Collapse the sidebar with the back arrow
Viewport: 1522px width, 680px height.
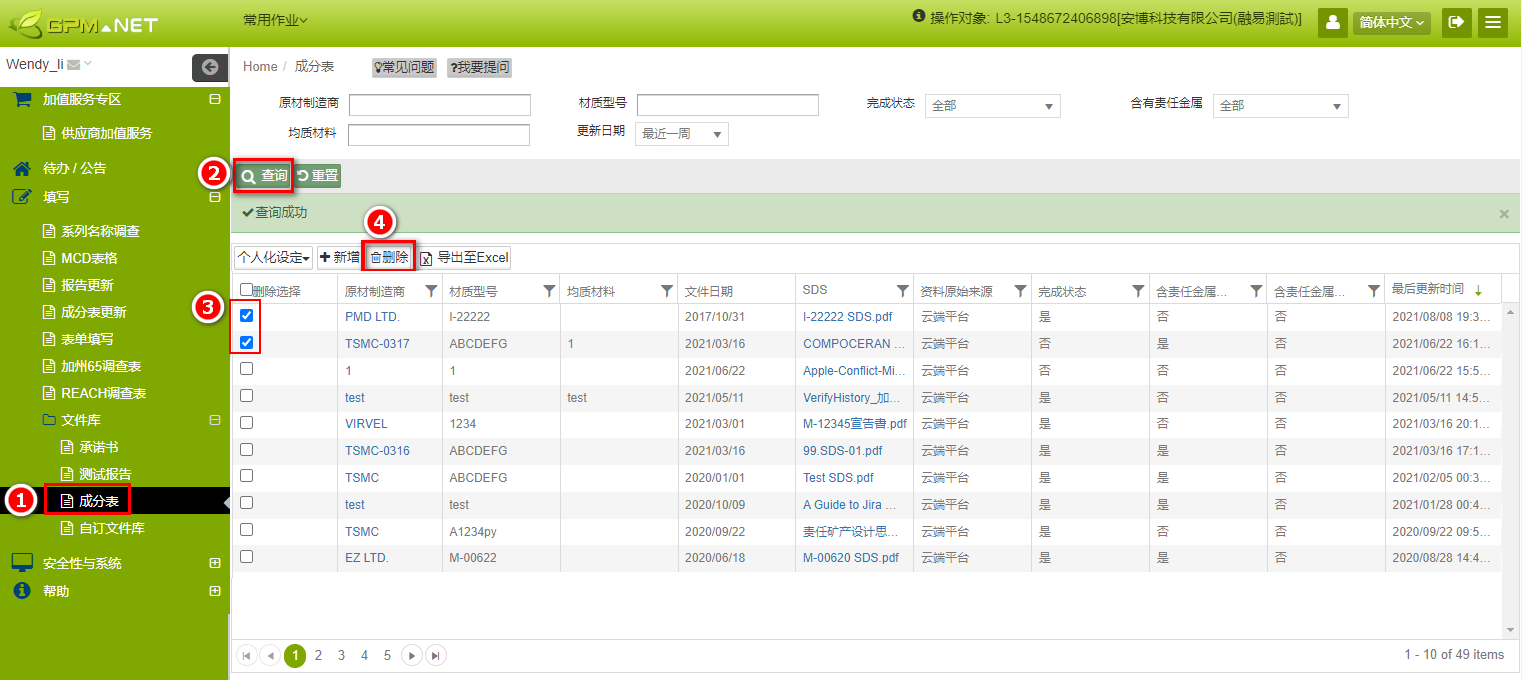click(x=209, y=67)
